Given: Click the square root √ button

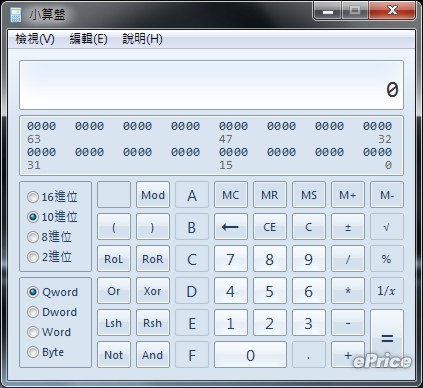Looking at the screenshot, I should (x=387, y=227).
